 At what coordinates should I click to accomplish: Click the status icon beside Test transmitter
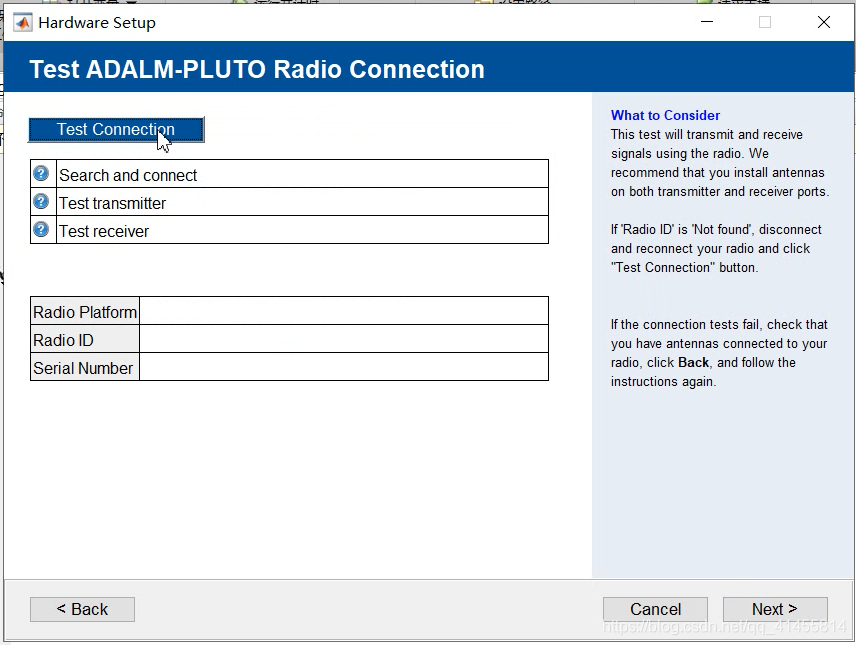coord(41,201)
